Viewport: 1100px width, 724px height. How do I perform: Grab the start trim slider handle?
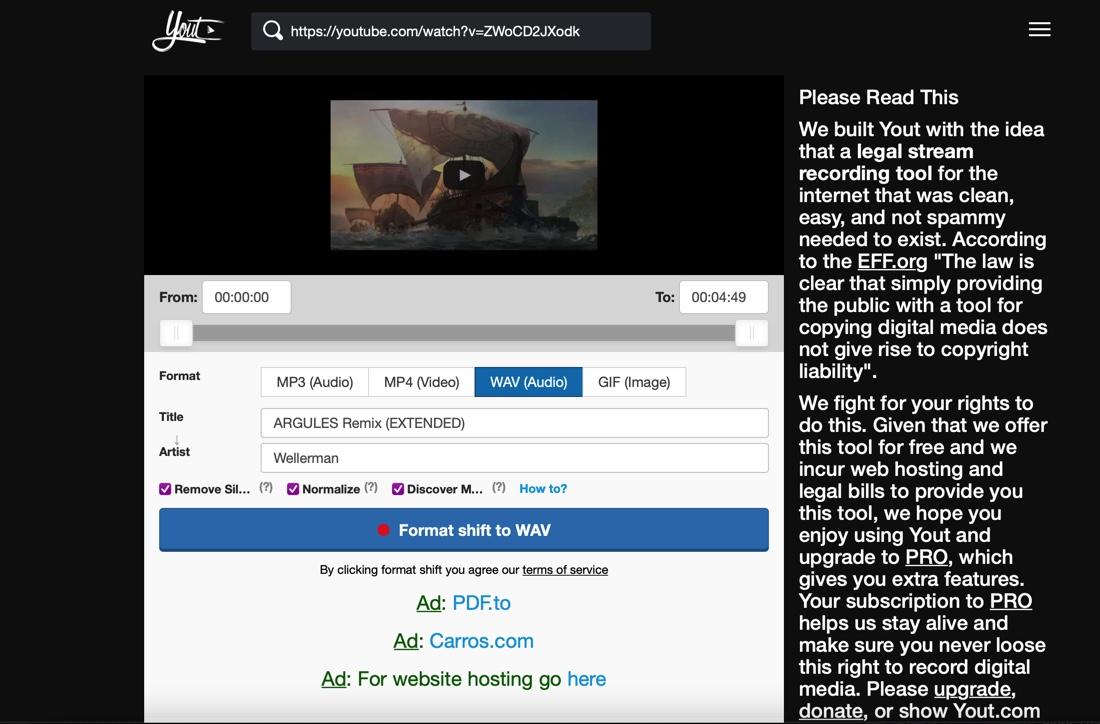click(176, 333)
